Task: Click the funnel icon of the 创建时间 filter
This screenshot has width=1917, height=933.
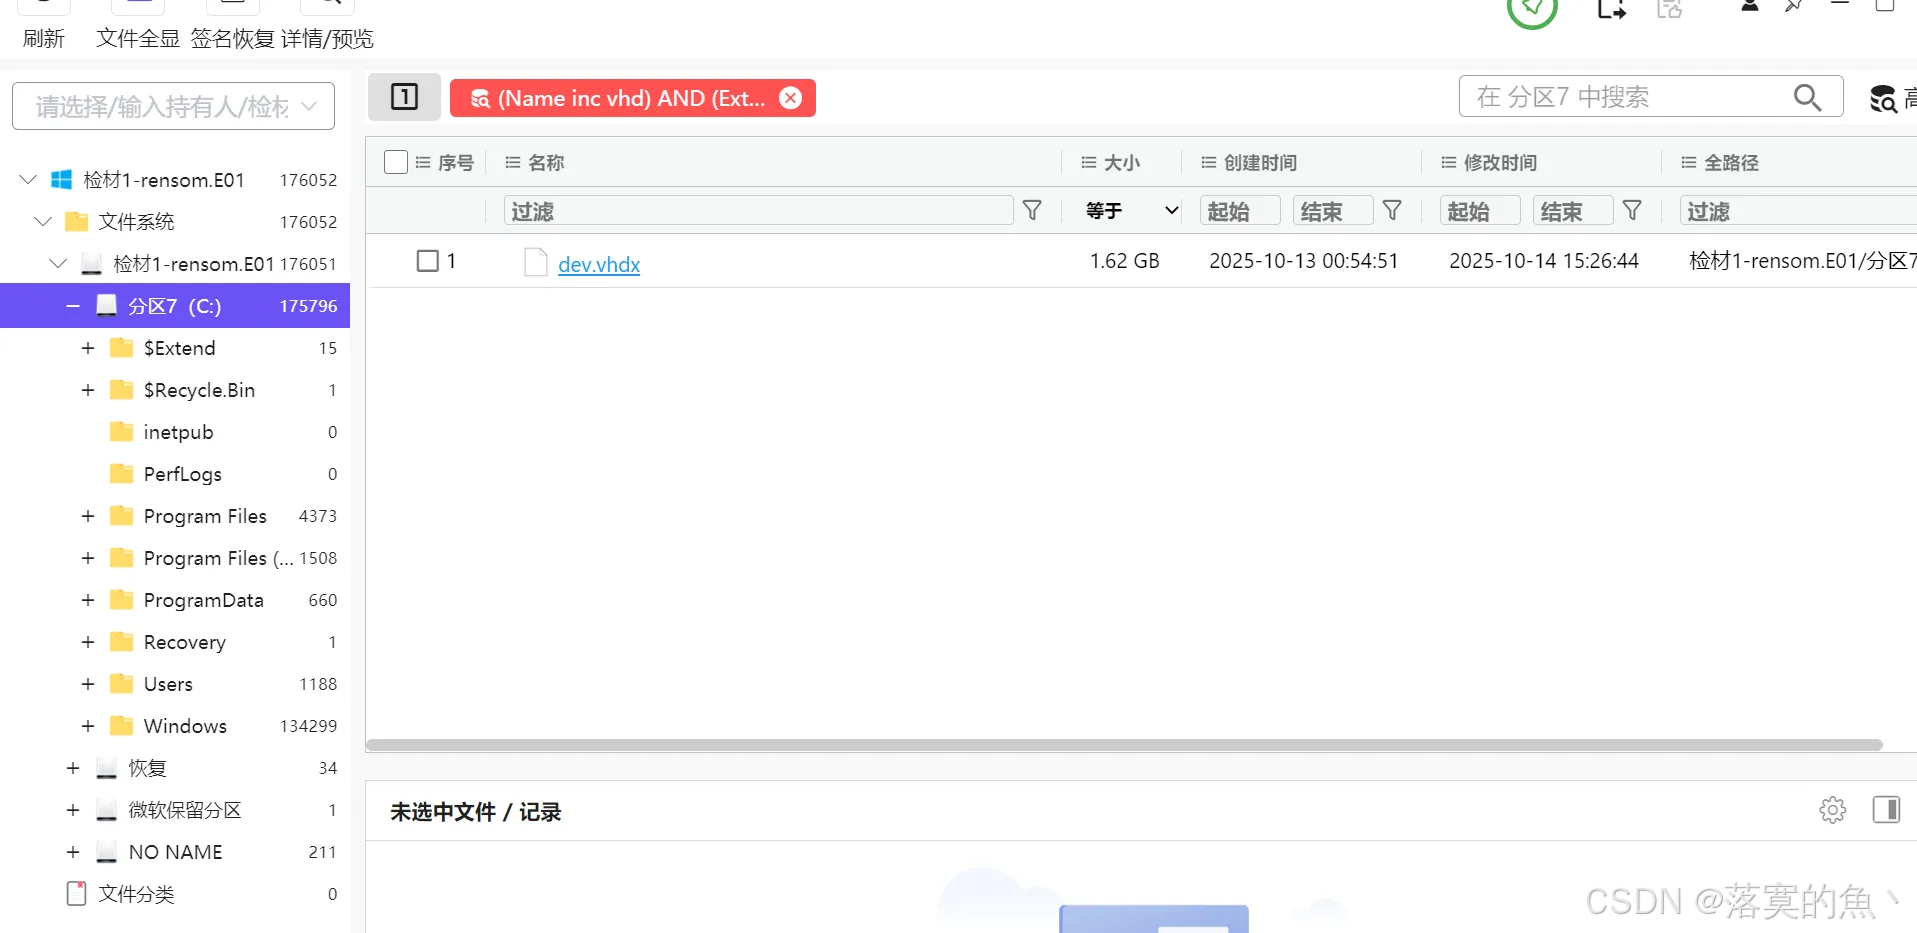Action: pos(1392,210)
